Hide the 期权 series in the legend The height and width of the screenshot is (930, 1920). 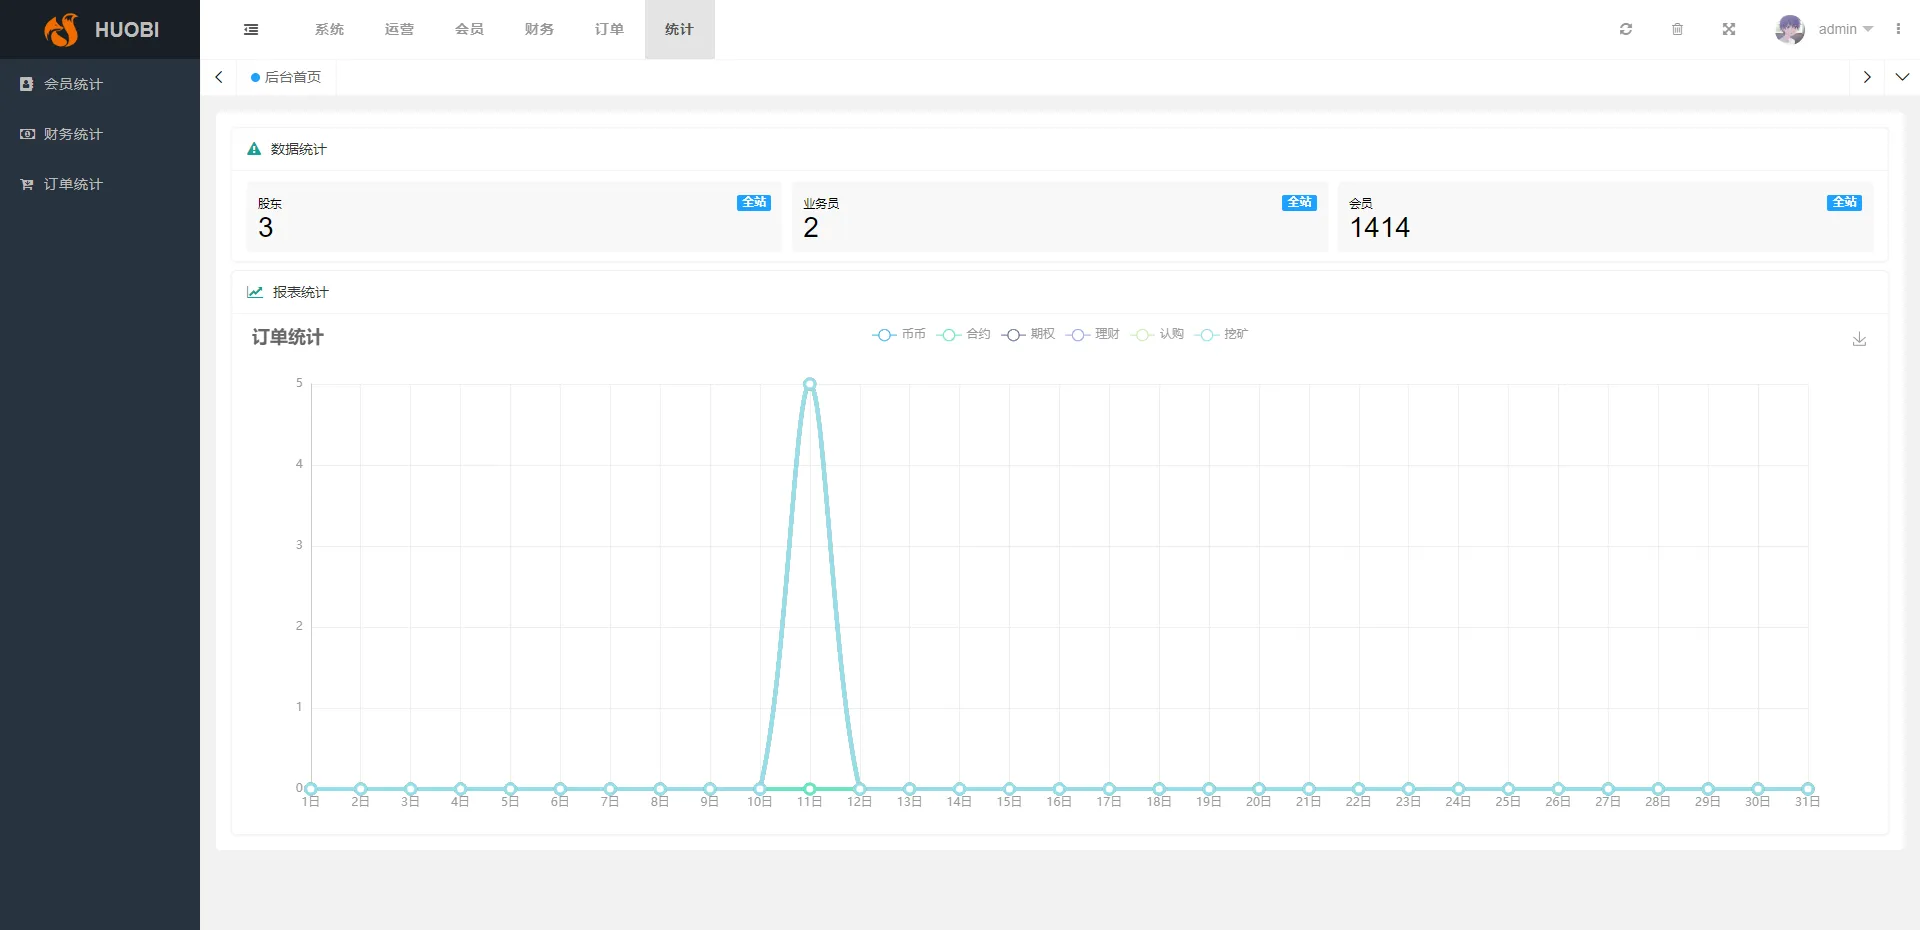[1029, 334]
